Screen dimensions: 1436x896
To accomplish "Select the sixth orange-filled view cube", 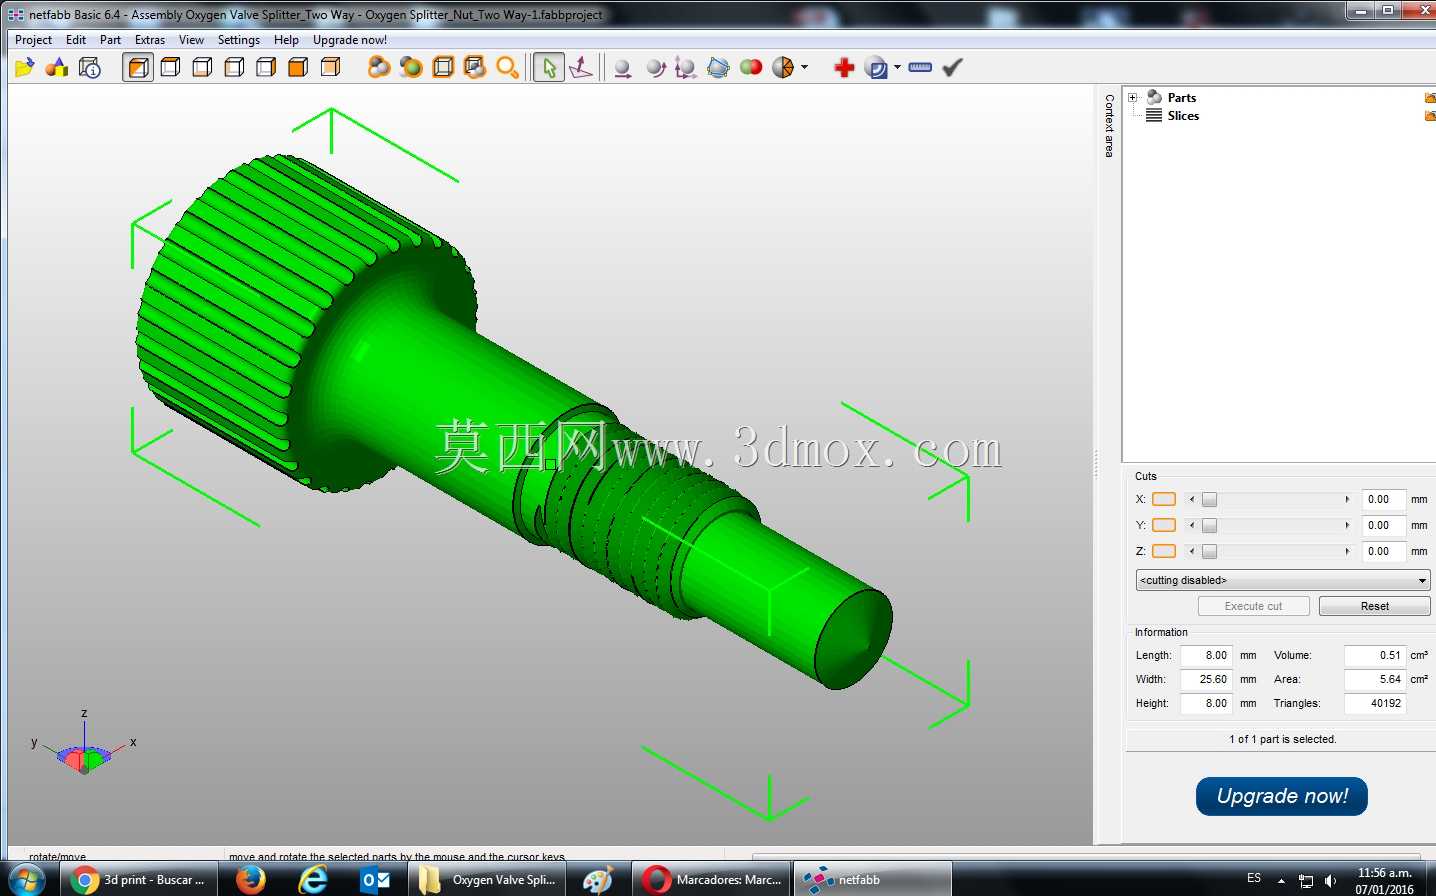I will [x=298, y=68].
